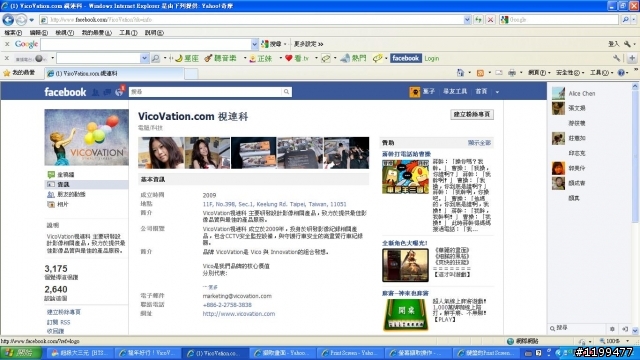The image size is (640, 360).
Task: Click the 聽音樂 guitar toolbar icon
Action: 220,58
